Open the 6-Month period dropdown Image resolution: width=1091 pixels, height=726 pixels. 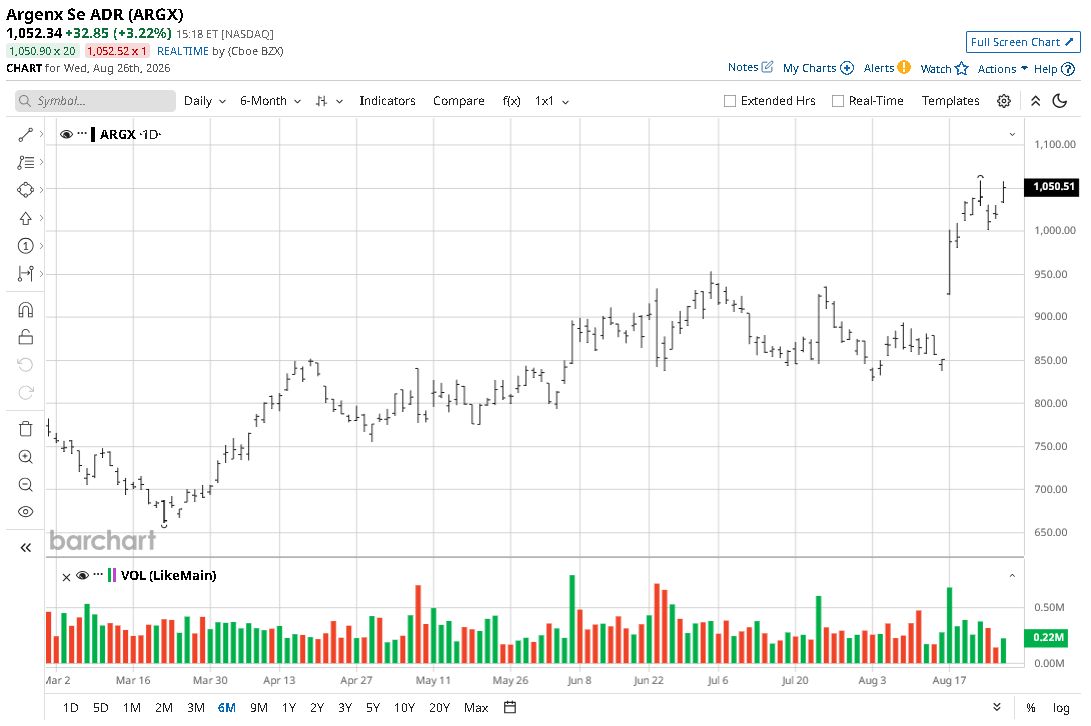tap(270, 101)
